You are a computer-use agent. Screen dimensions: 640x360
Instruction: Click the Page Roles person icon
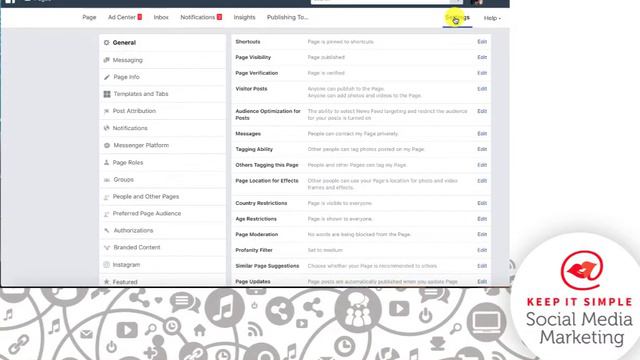pos(107,162)
